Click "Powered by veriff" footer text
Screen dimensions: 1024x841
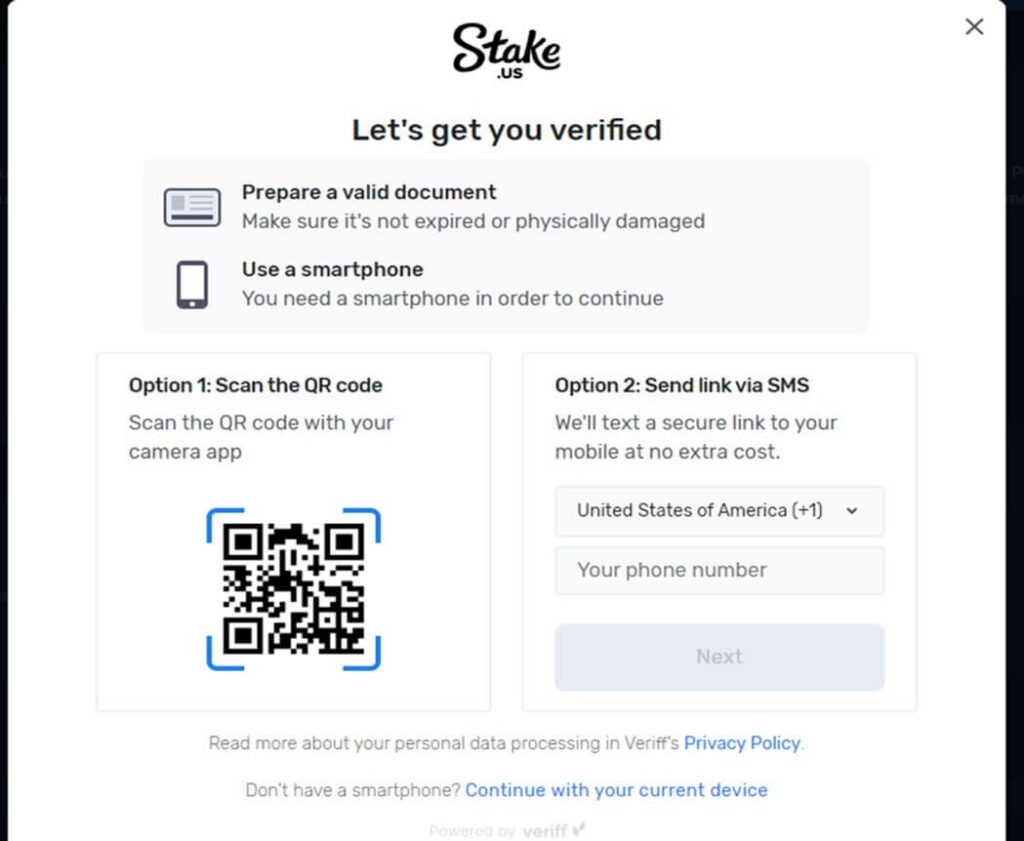pos(507,830)
